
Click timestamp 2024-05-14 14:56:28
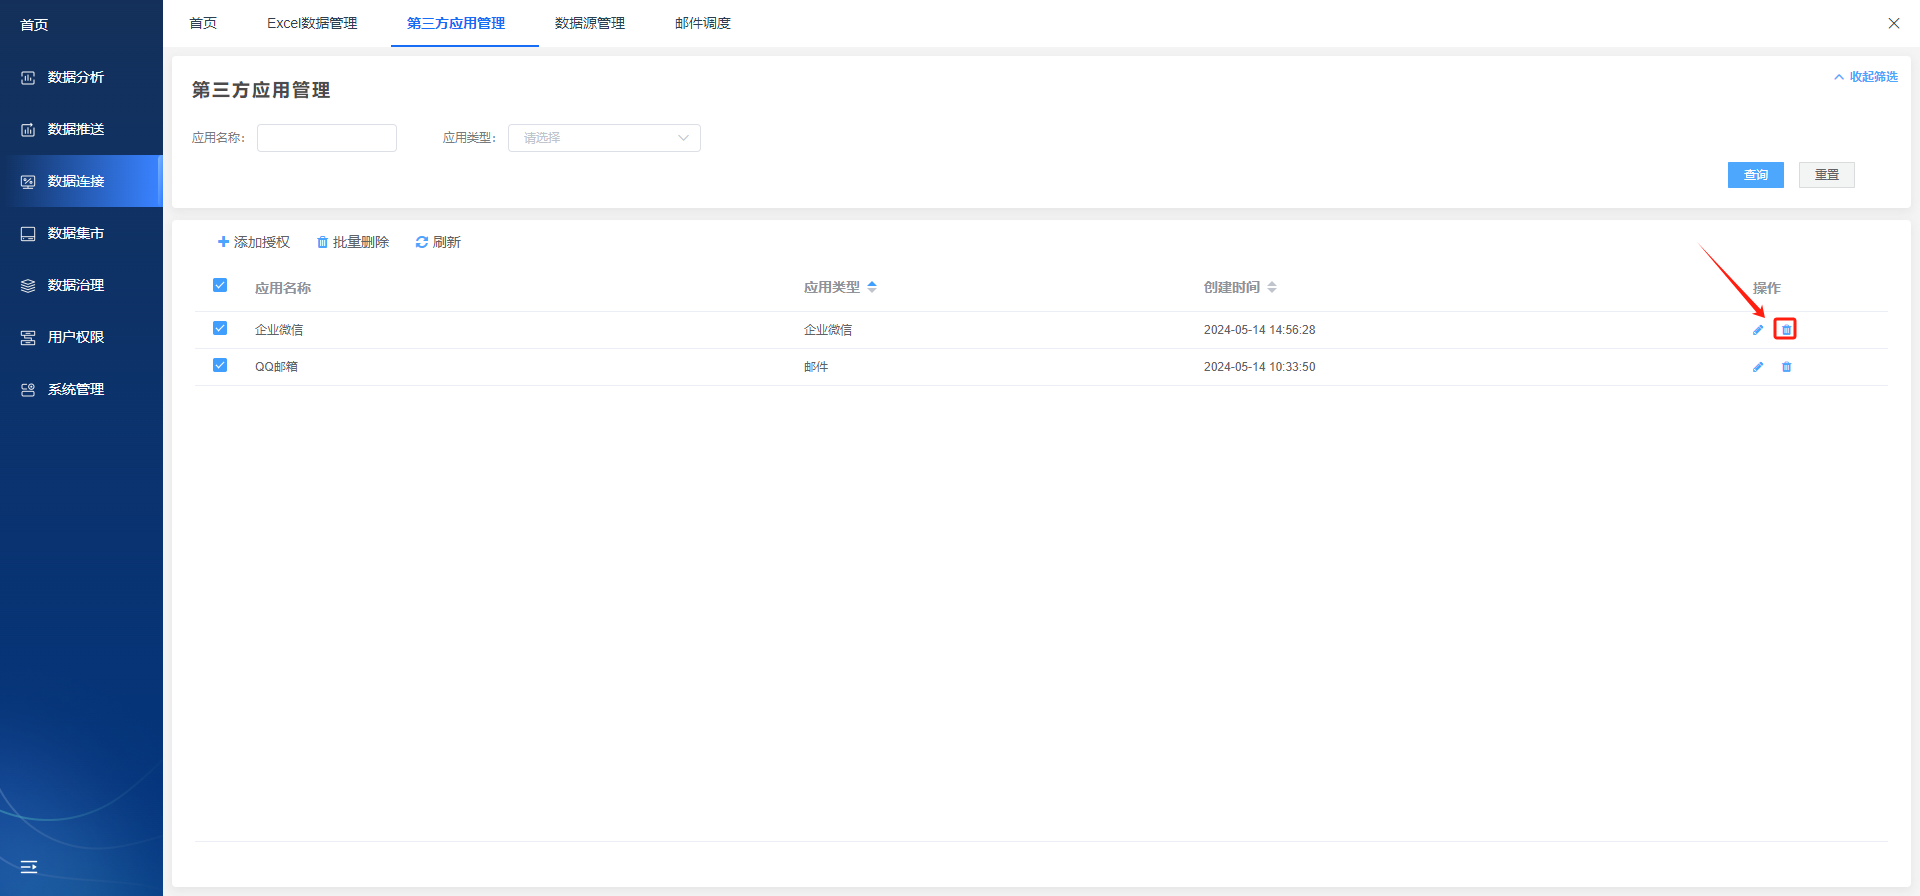tap(1260, 330)
